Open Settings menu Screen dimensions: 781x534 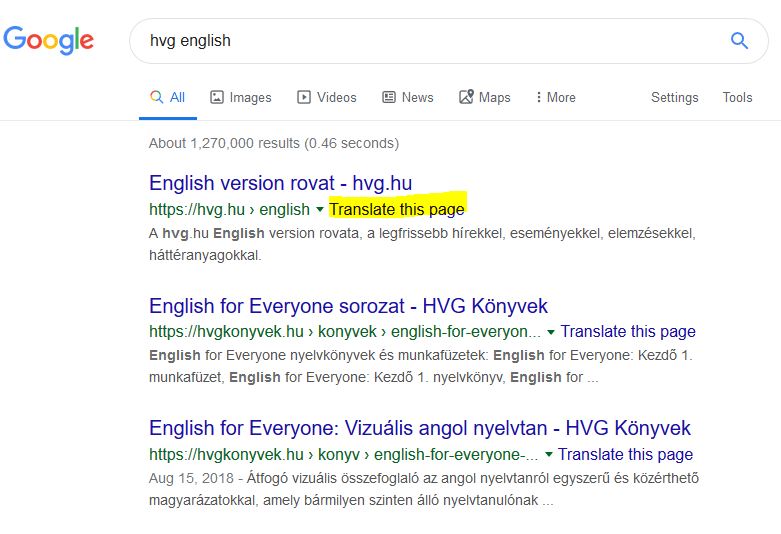click(x=674, y=97)
